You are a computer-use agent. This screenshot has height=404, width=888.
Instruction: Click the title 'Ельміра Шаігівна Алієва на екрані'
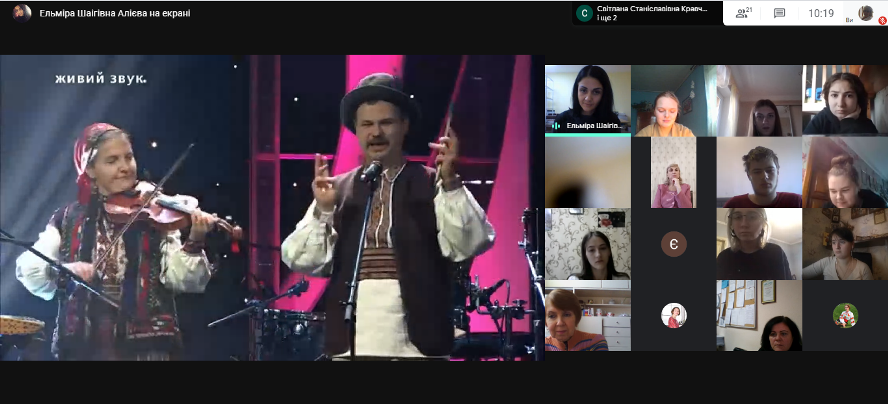(x=115, y=13)
